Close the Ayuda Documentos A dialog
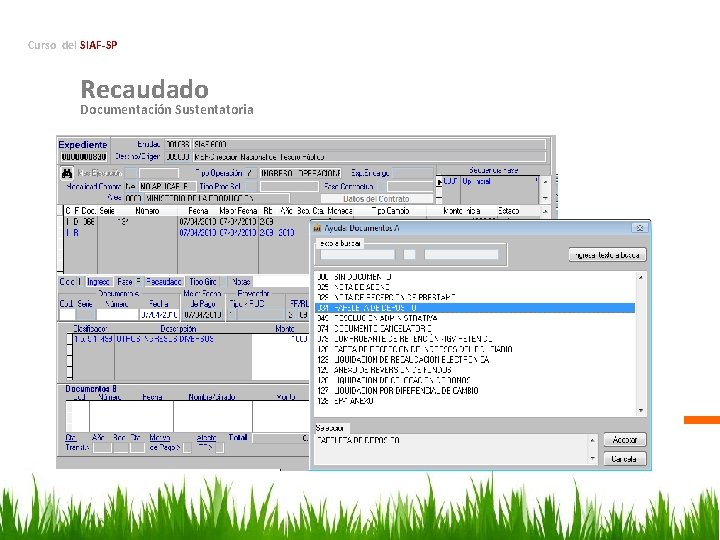 [640, 228]
